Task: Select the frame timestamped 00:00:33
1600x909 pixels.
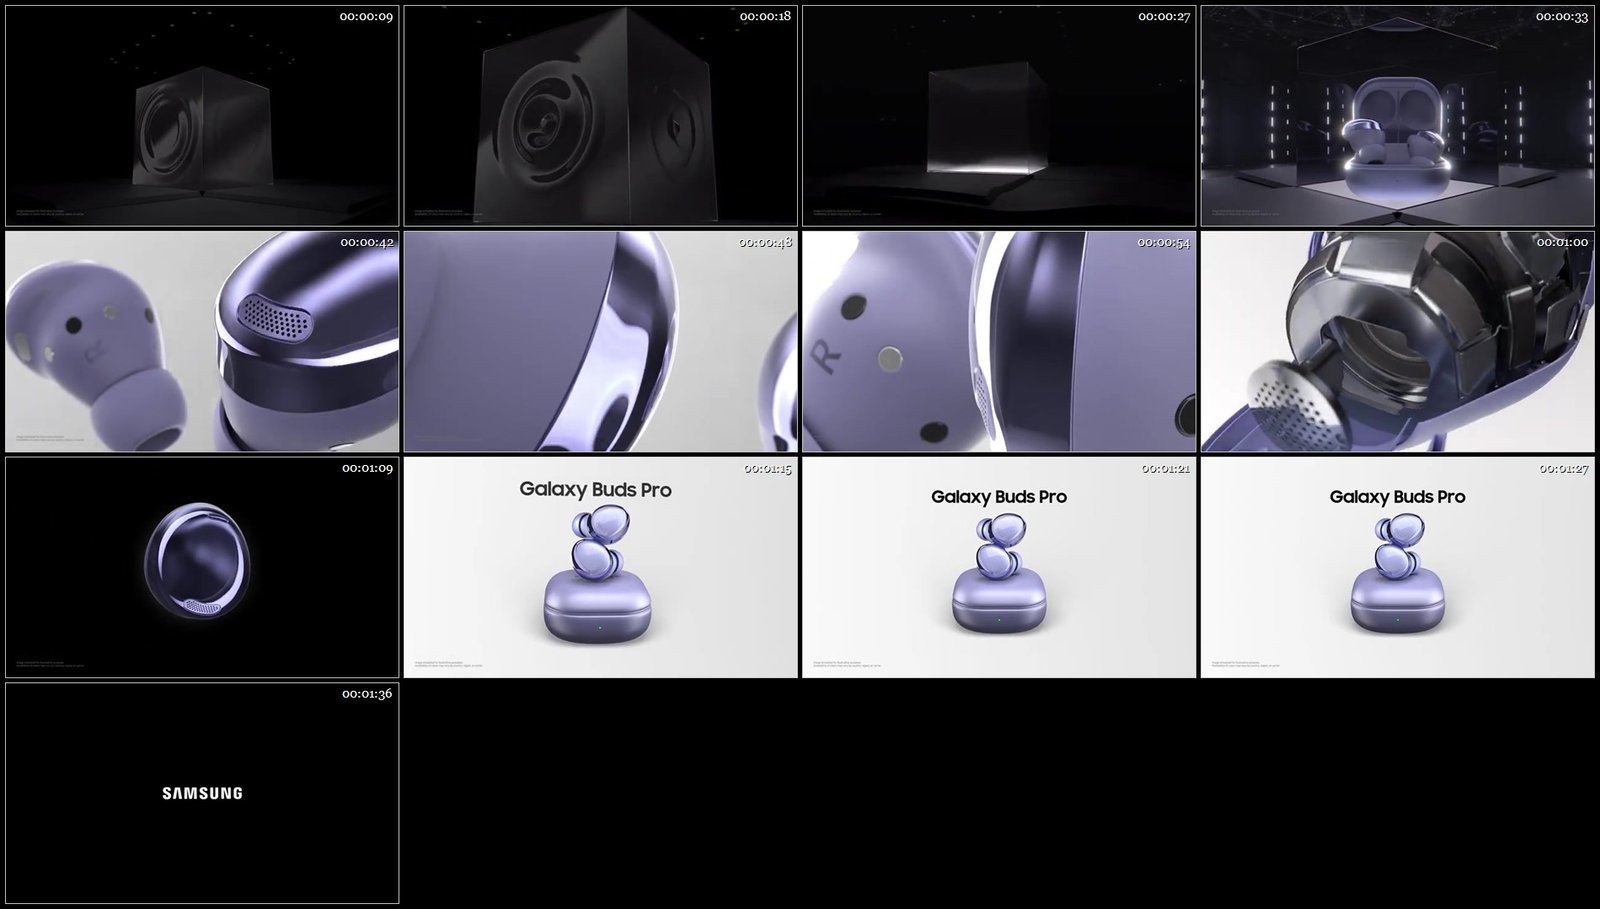Action: point(1398,116)
